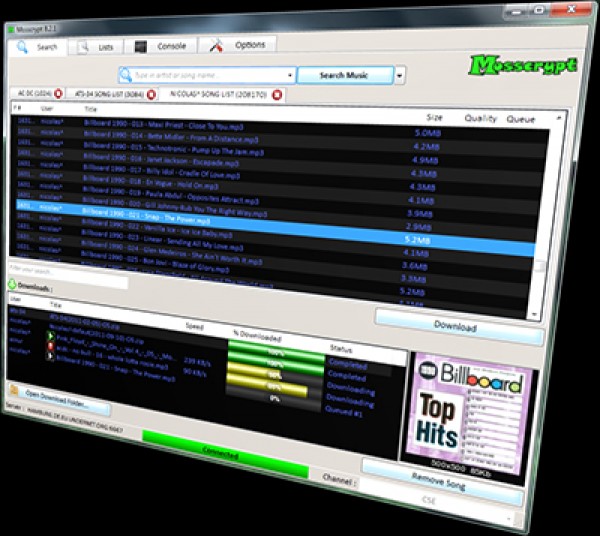The width and height of the screenshot is (600, 536).
Task: Click green play icon beside Pink Floyd download
Action: [50, 336]
